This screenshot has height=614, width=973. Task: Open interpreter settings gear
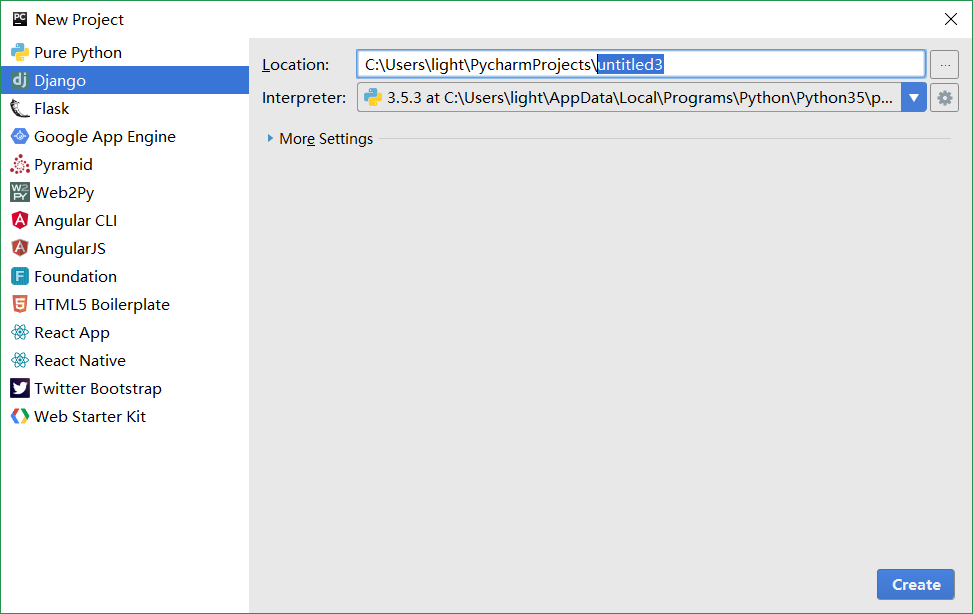[x=944, y=97]
